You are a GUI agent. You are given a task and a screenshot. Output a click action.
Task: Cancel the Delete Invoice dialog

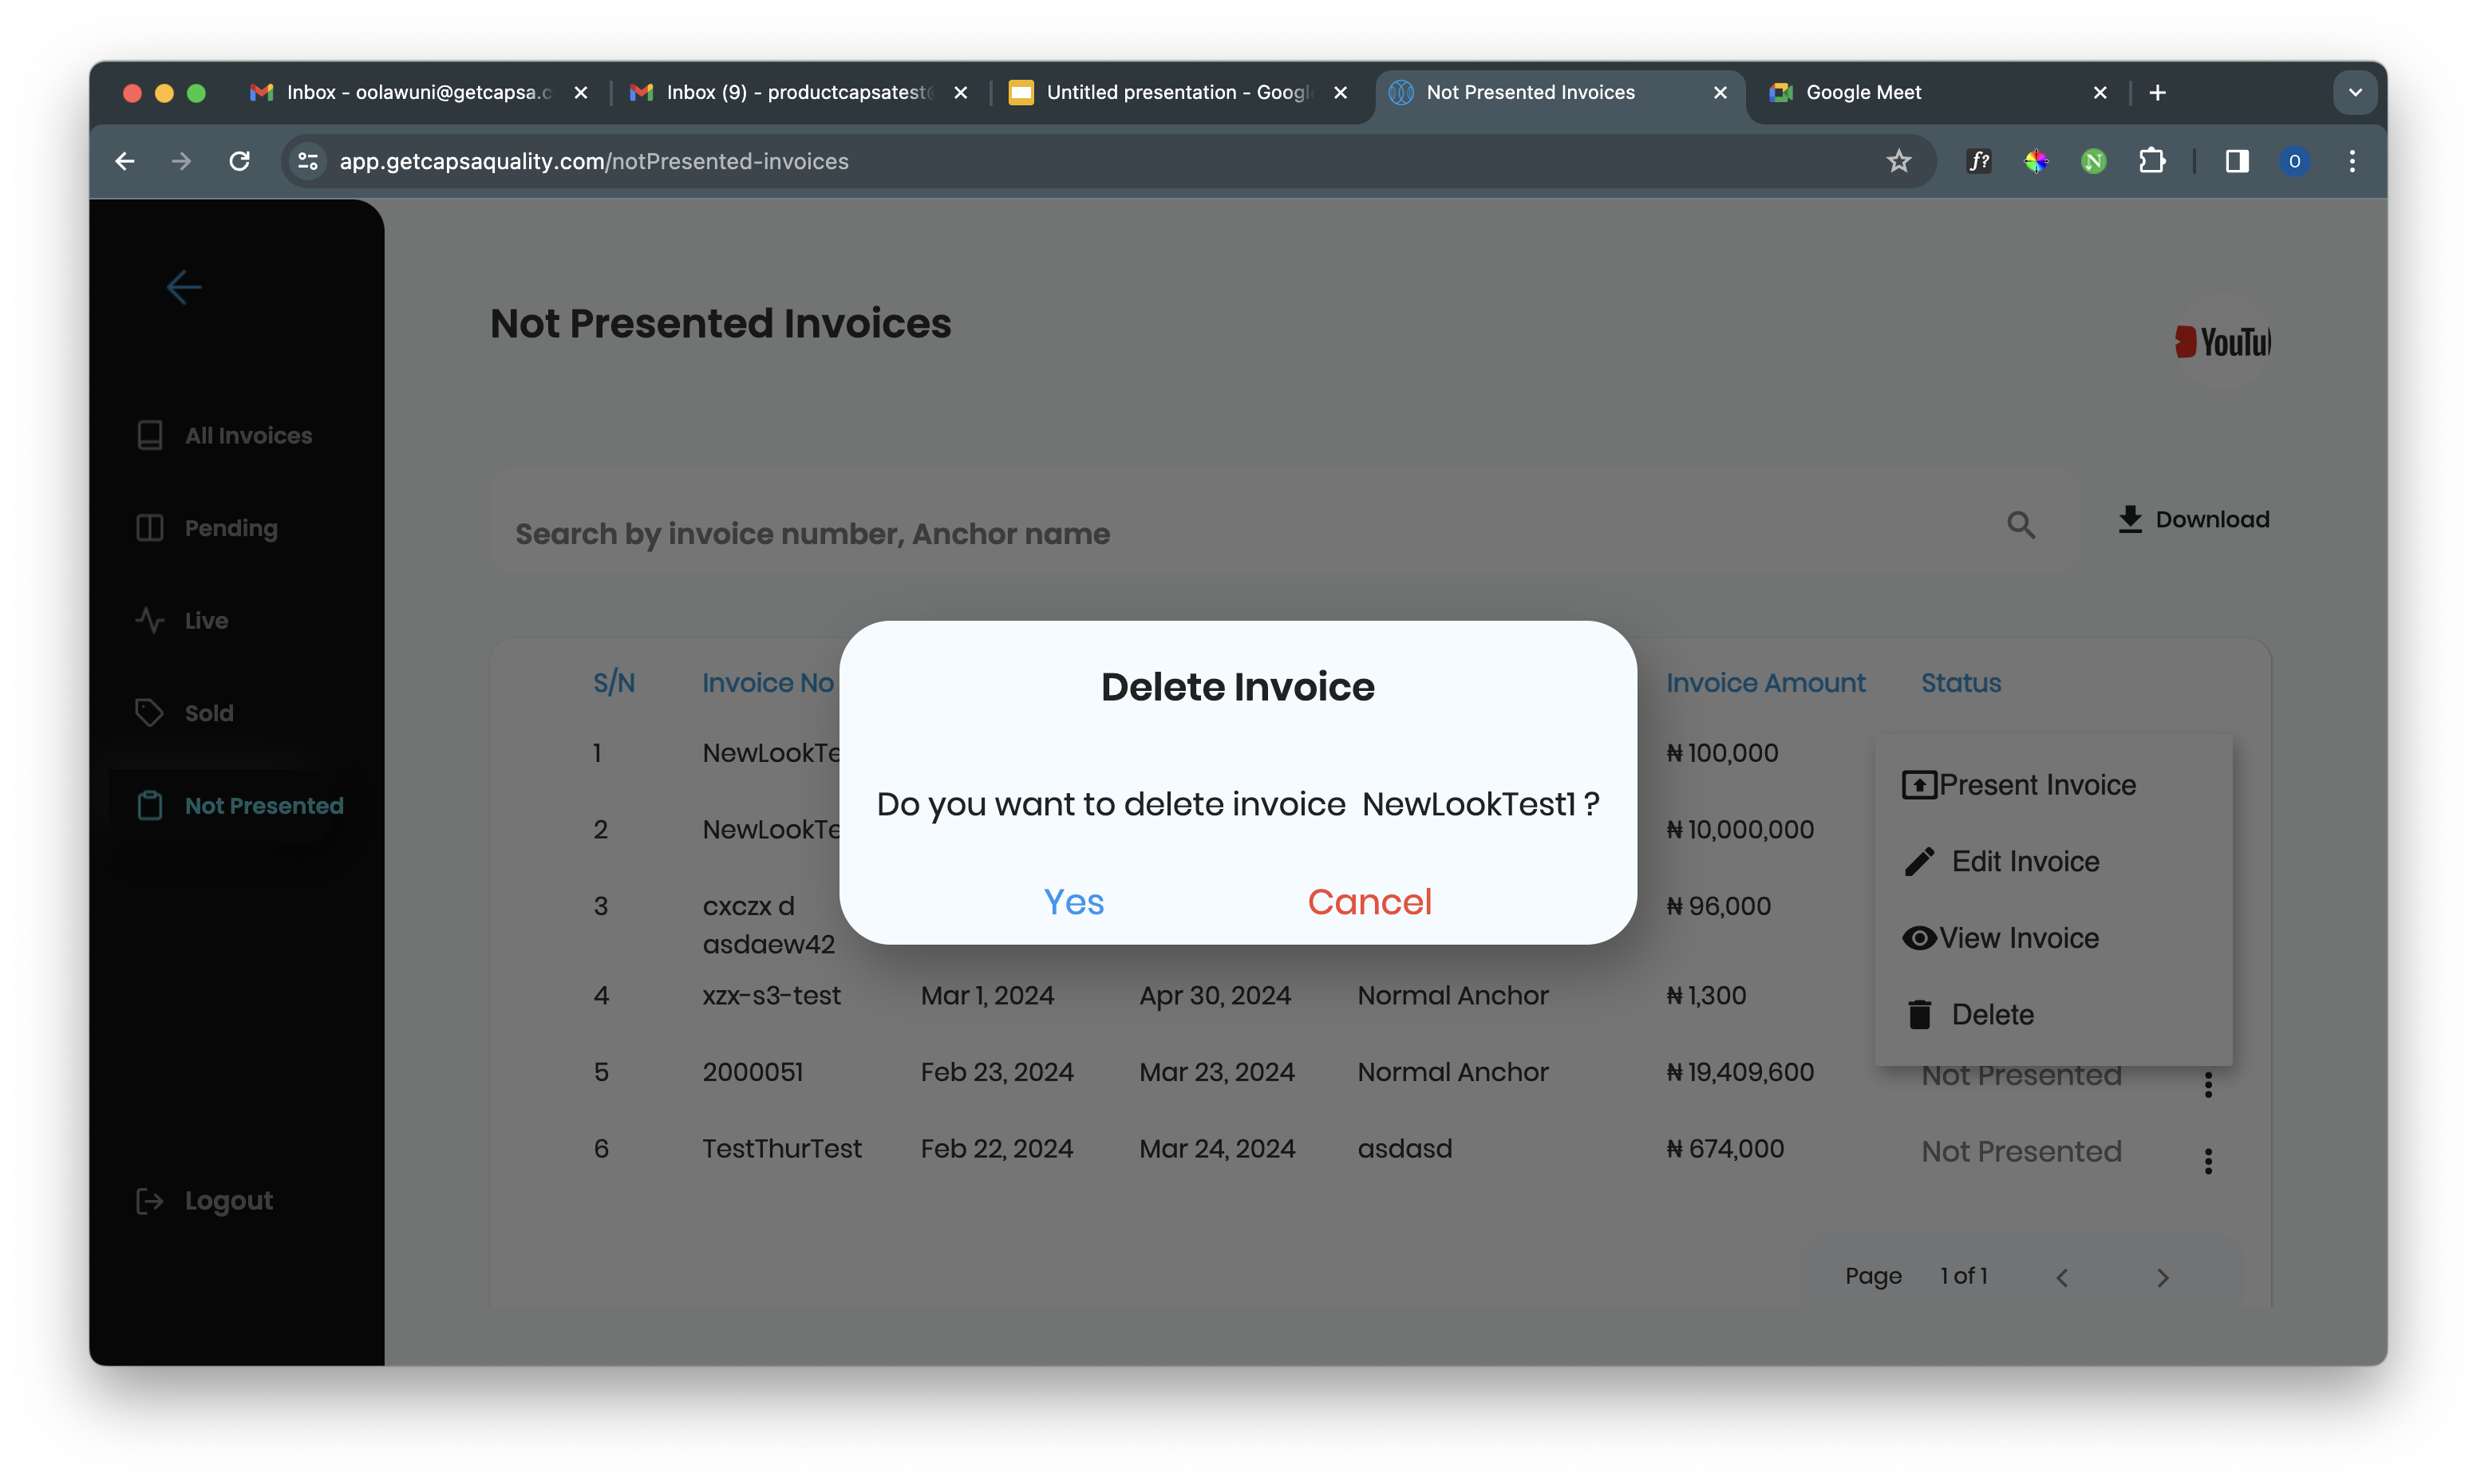tap(1369, 902)
